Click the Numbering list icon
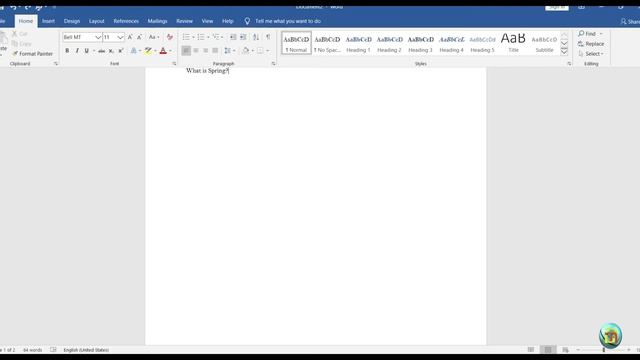This screenshot has height=360, width=640. point(200,37)
